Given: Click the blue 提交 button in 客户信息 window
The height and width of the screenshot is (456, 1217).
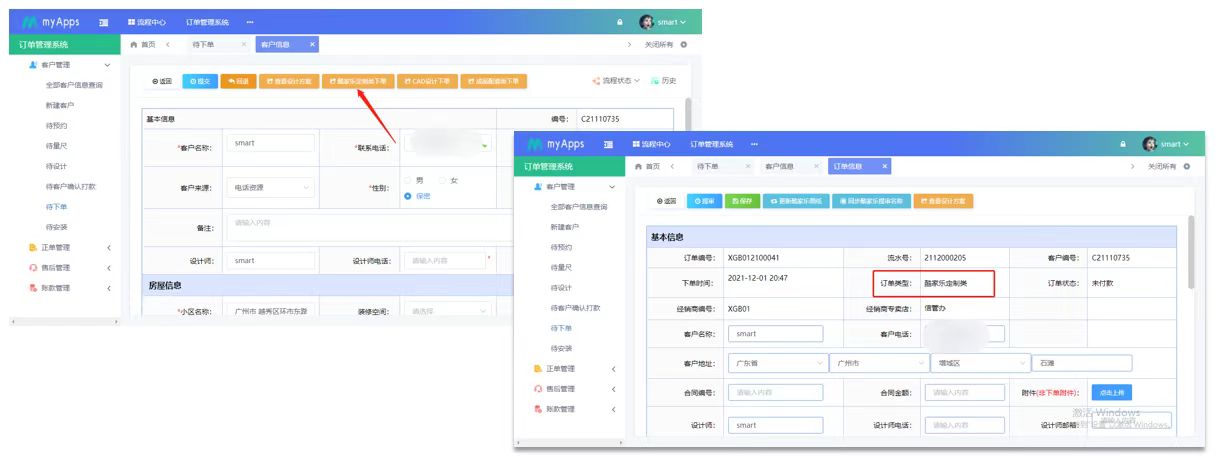Looking at the screenshot, I should click(x=201, y=82).
